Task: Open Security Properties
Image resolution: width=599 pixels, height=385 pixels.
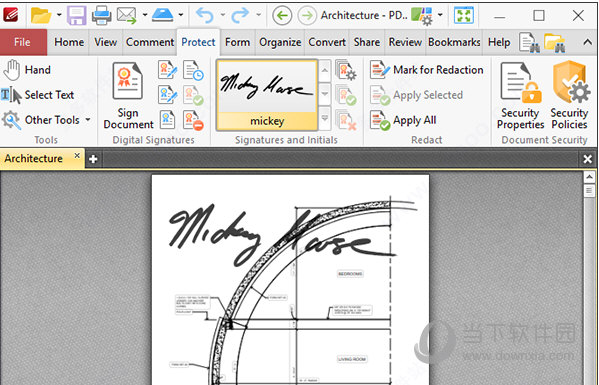Action: [x=520, y=95]
